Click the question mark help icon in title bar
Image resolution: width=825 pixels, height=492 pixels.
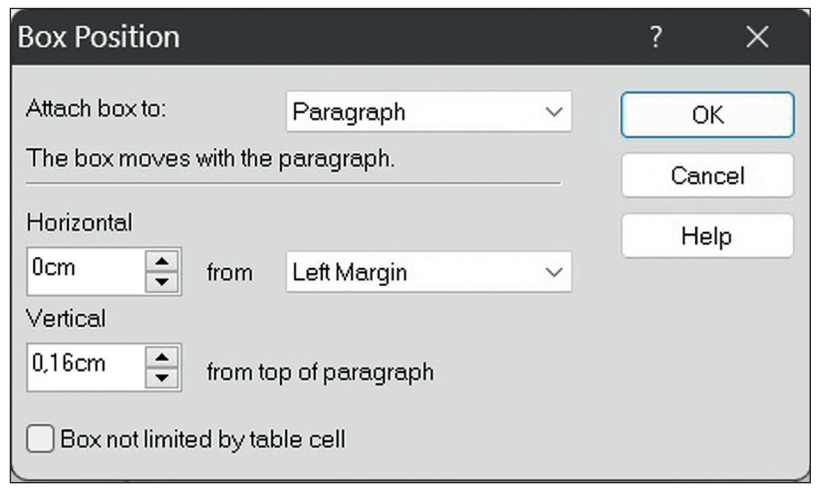click(x=656, y=38)
